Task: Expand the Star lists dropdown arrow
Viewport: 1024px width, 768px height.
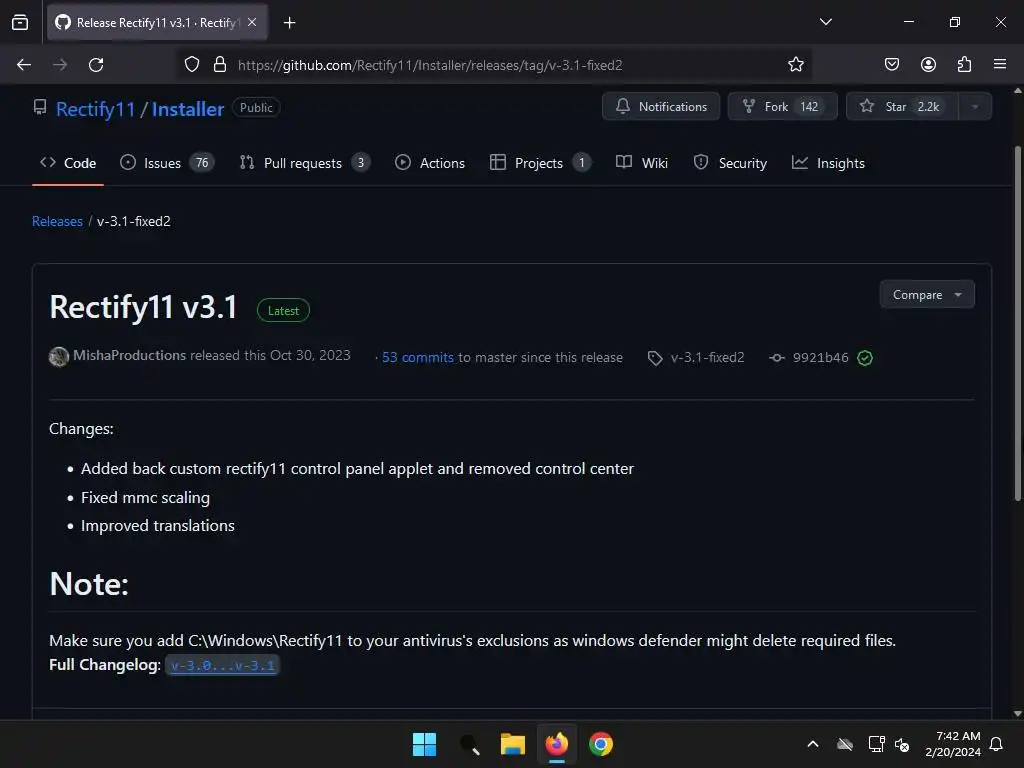Action: pyautogui.click(x=975, y=106)
